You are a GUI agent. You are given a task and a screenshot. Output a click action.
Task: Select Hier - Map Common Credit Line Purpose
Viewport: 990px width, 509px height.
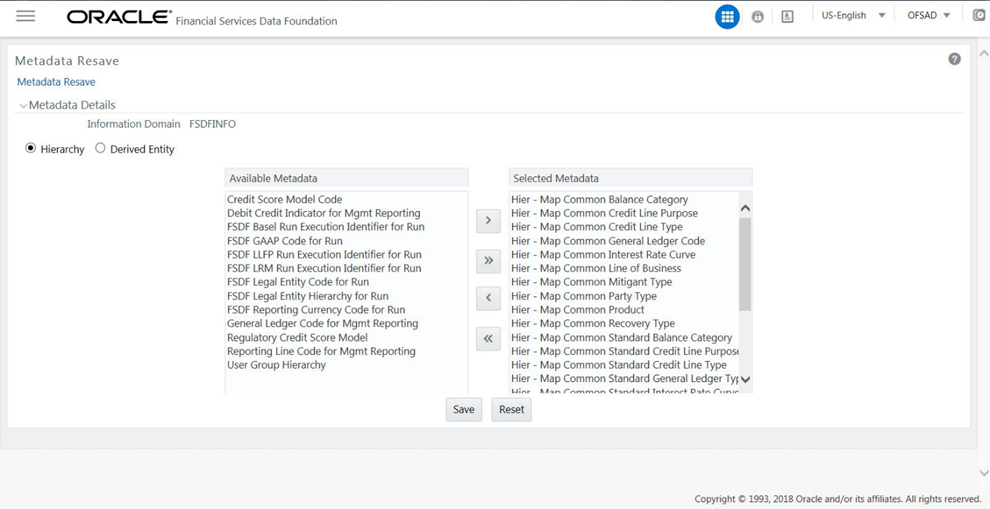[604, 213]
